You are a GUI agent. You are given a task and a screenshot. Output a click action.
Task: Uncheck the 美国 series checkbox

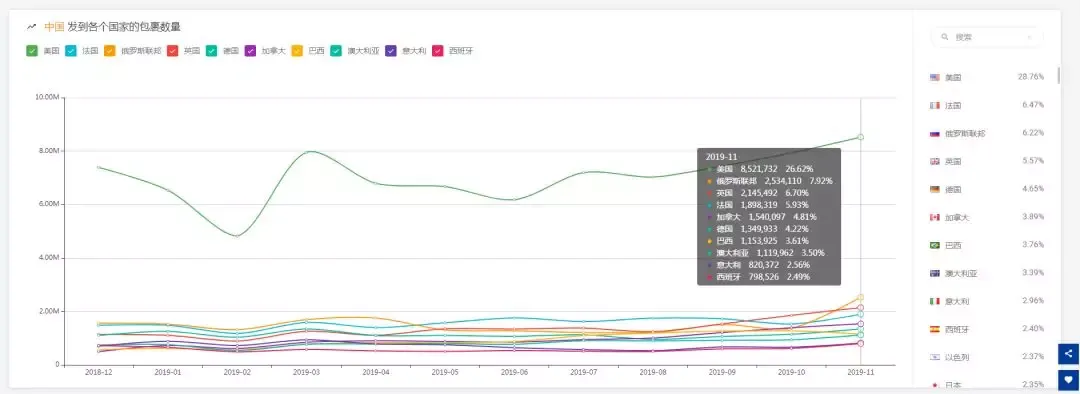click(32, 50)
